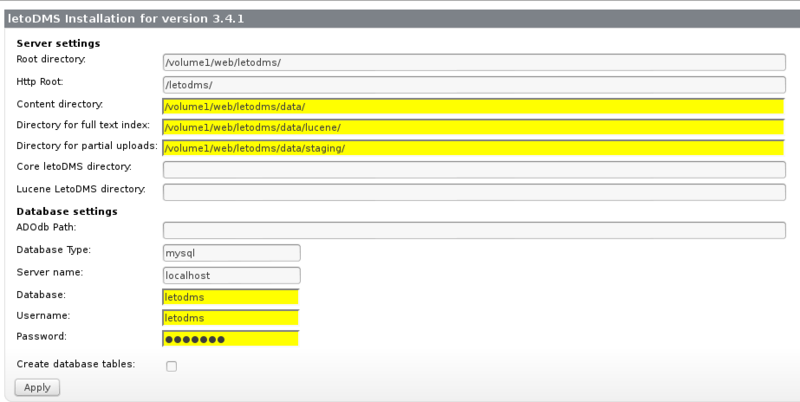Focus the Database name input field

coord(231,297)
